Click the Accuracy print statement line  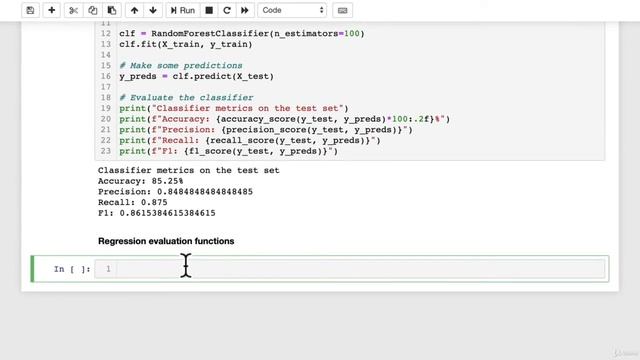(284, 119)
